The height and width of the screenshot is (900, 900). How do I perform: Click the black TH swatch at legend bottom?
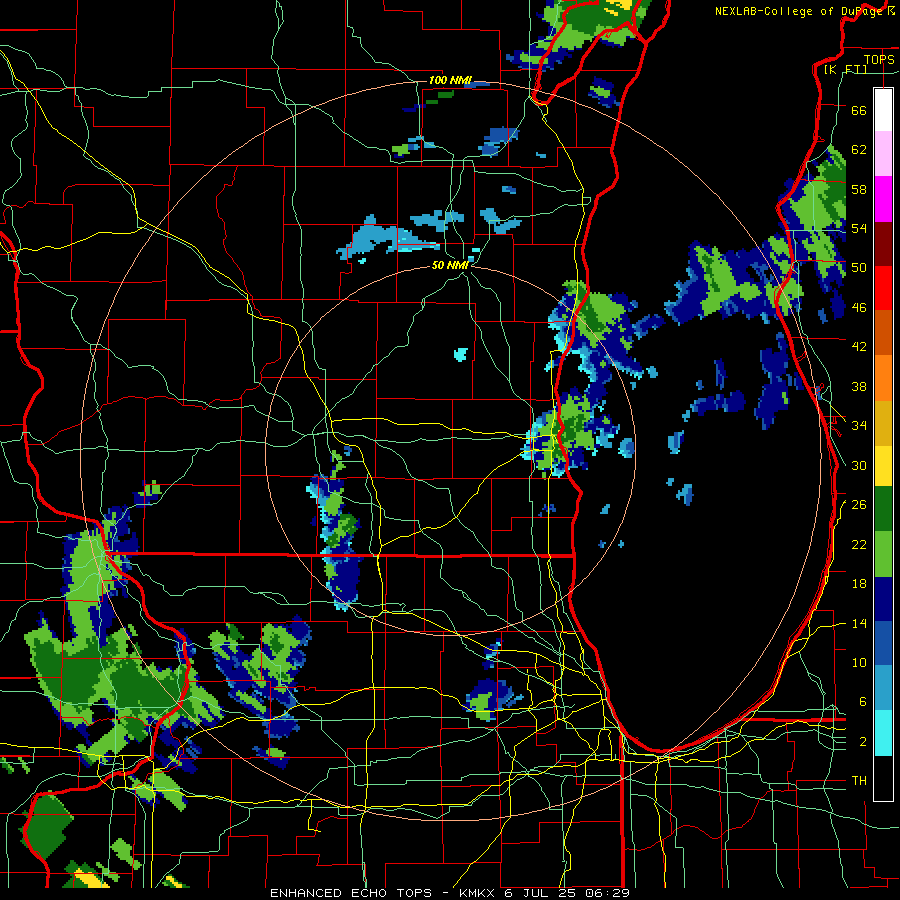click(x=883, y=778)
